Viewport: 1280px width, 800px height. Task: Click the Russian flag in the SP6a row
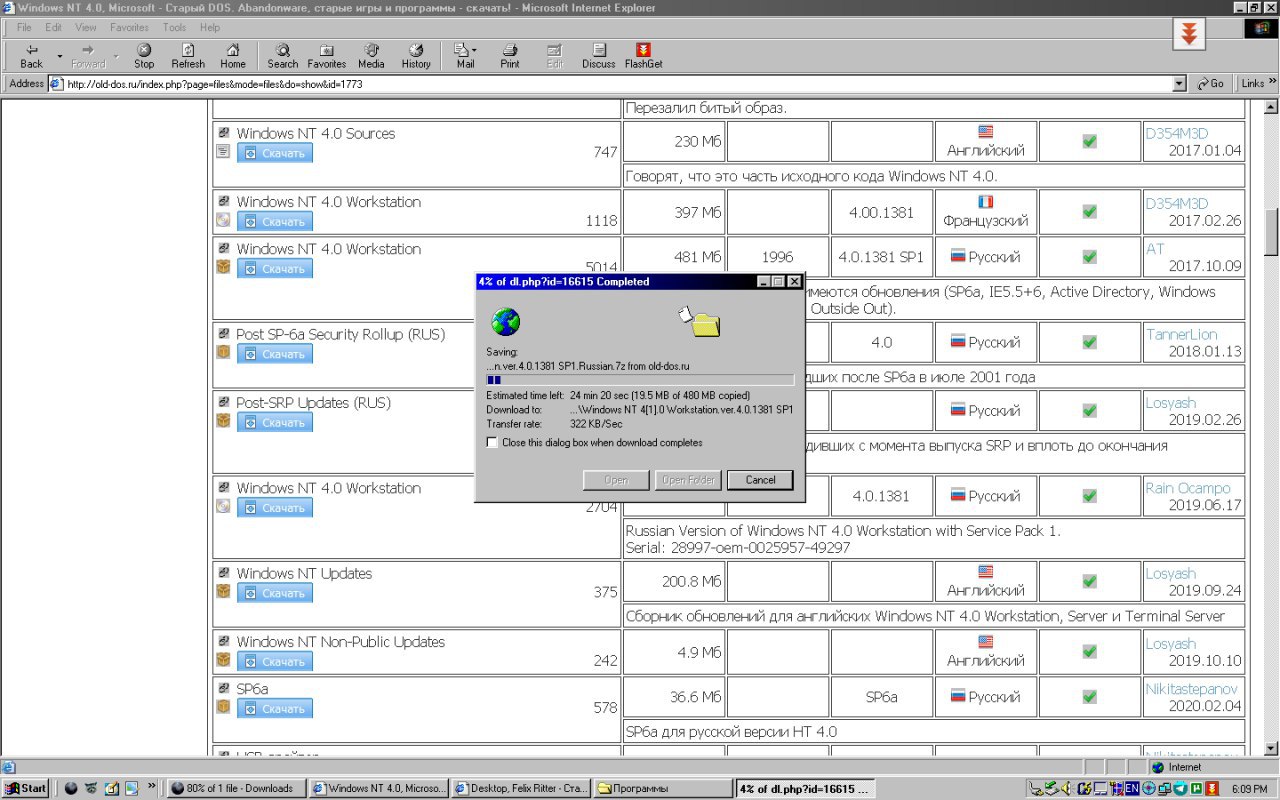[x=957, y=696]
